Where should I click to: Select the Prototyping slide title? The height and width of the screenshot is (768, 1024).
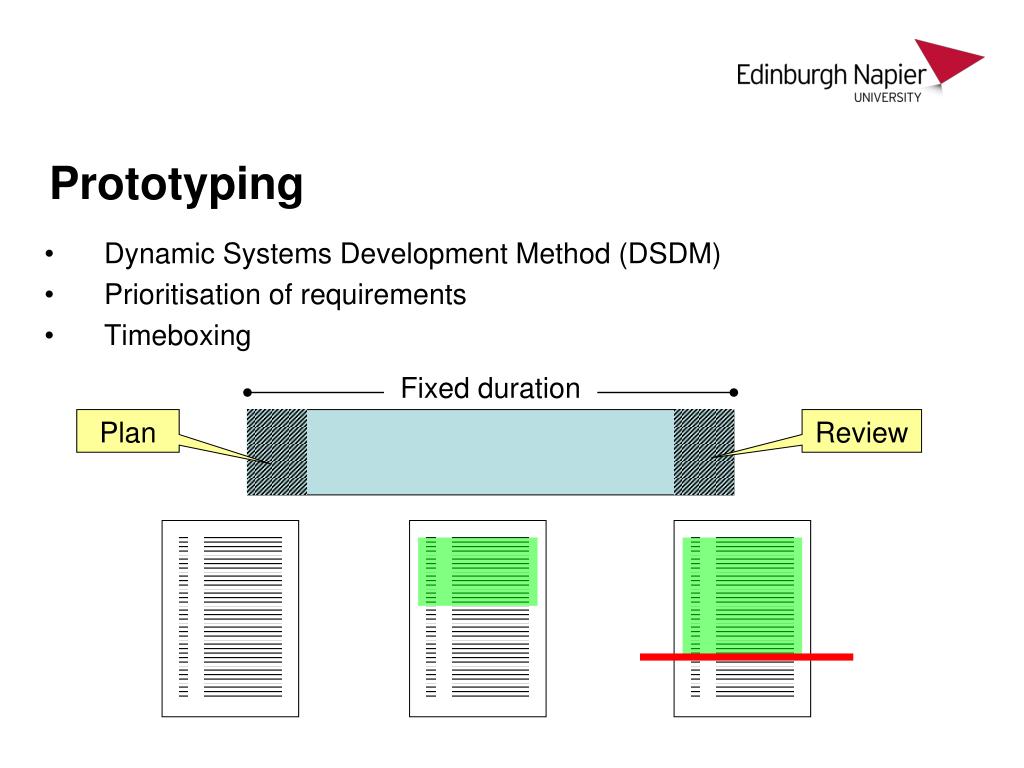176,185
